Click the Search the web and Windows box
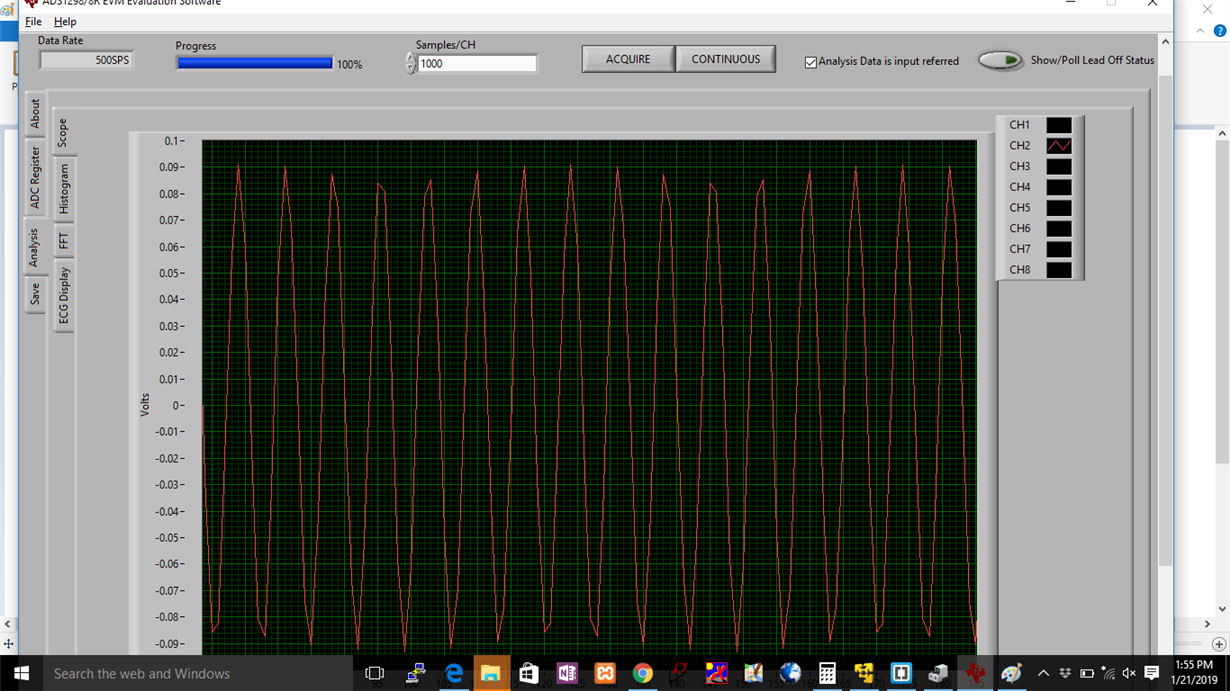The image size is (1230, 691). (198, 674)
